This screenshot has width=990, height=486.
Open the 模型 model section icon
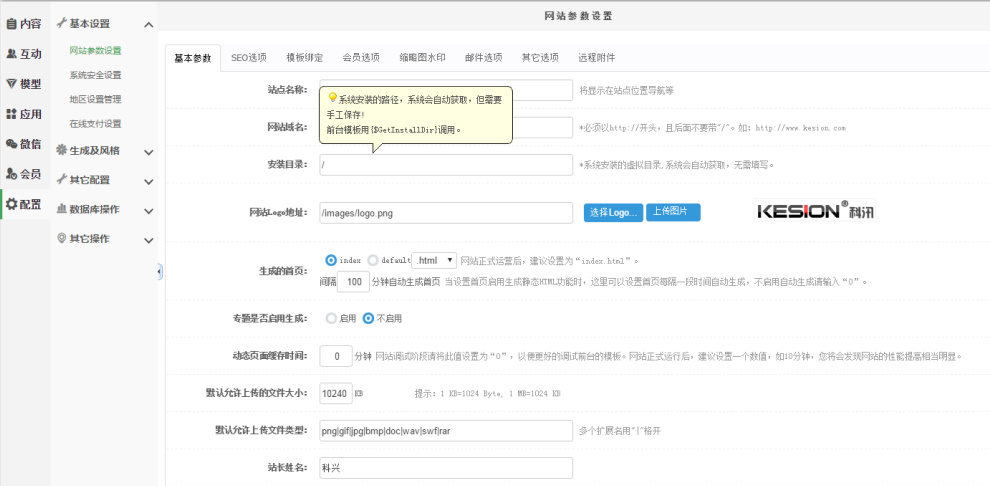[x=12, y=84]
